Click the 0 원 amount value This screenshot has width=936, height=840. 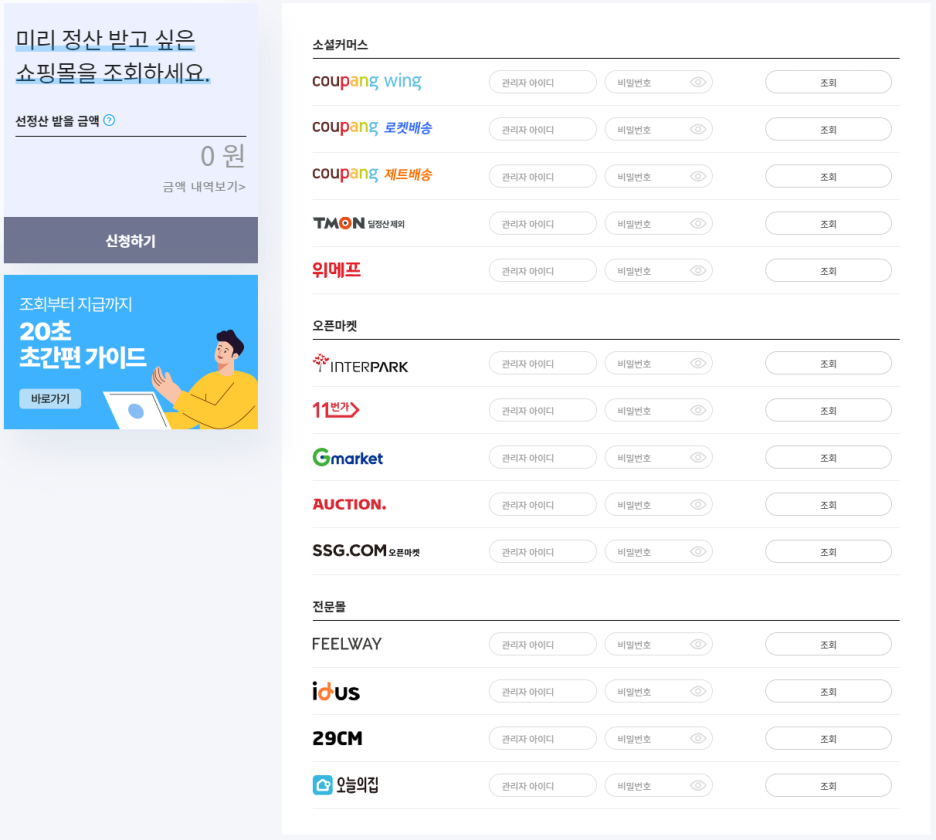223,156
